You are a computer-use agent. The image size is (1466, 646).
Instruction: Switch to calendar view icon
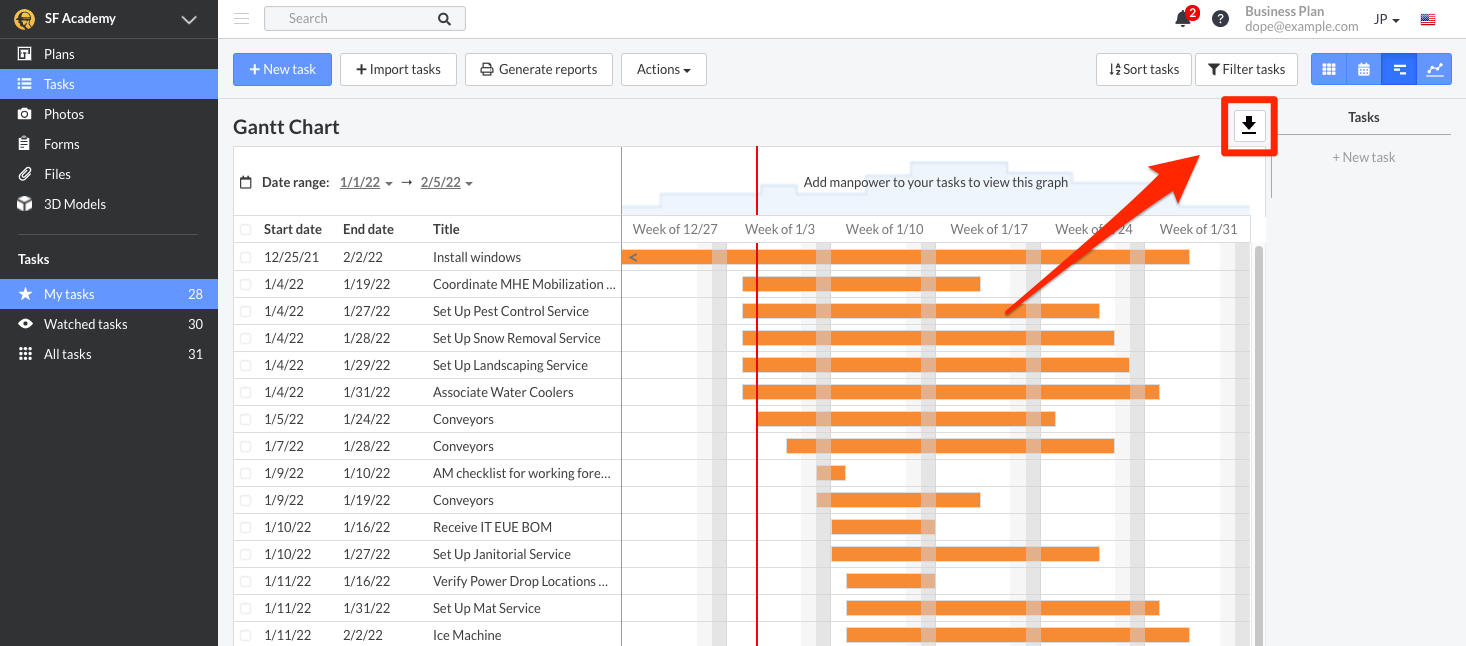click(x=1364, y=69)
